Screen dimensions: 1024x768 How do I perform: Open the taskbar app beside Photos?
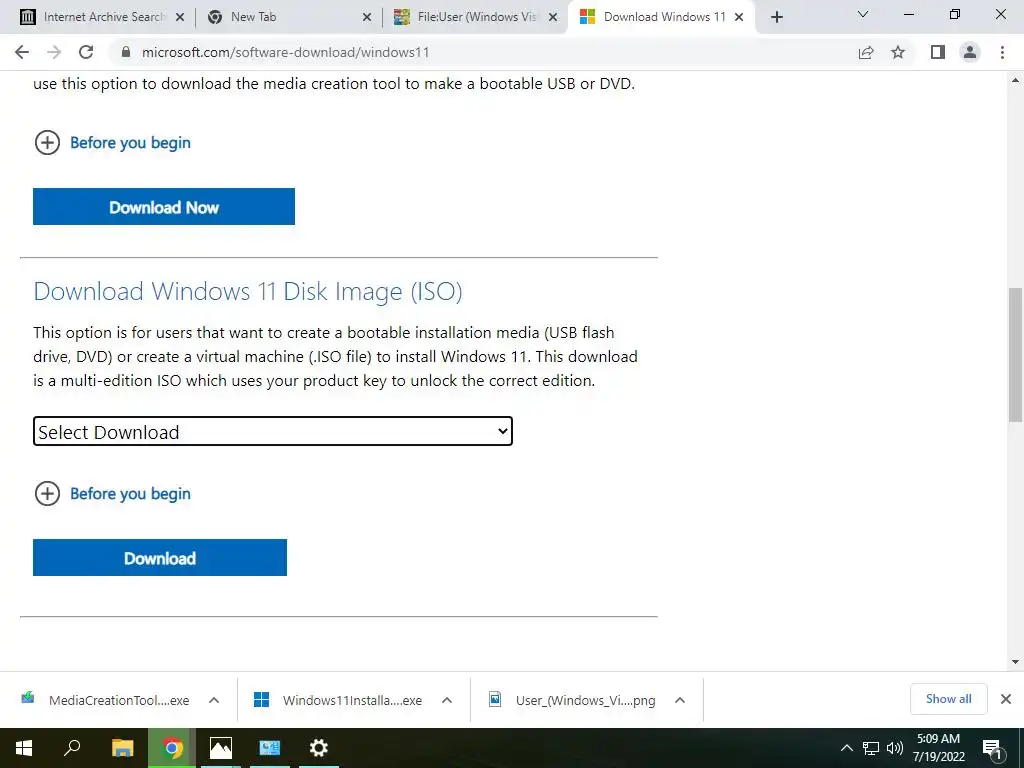point(270,748)
